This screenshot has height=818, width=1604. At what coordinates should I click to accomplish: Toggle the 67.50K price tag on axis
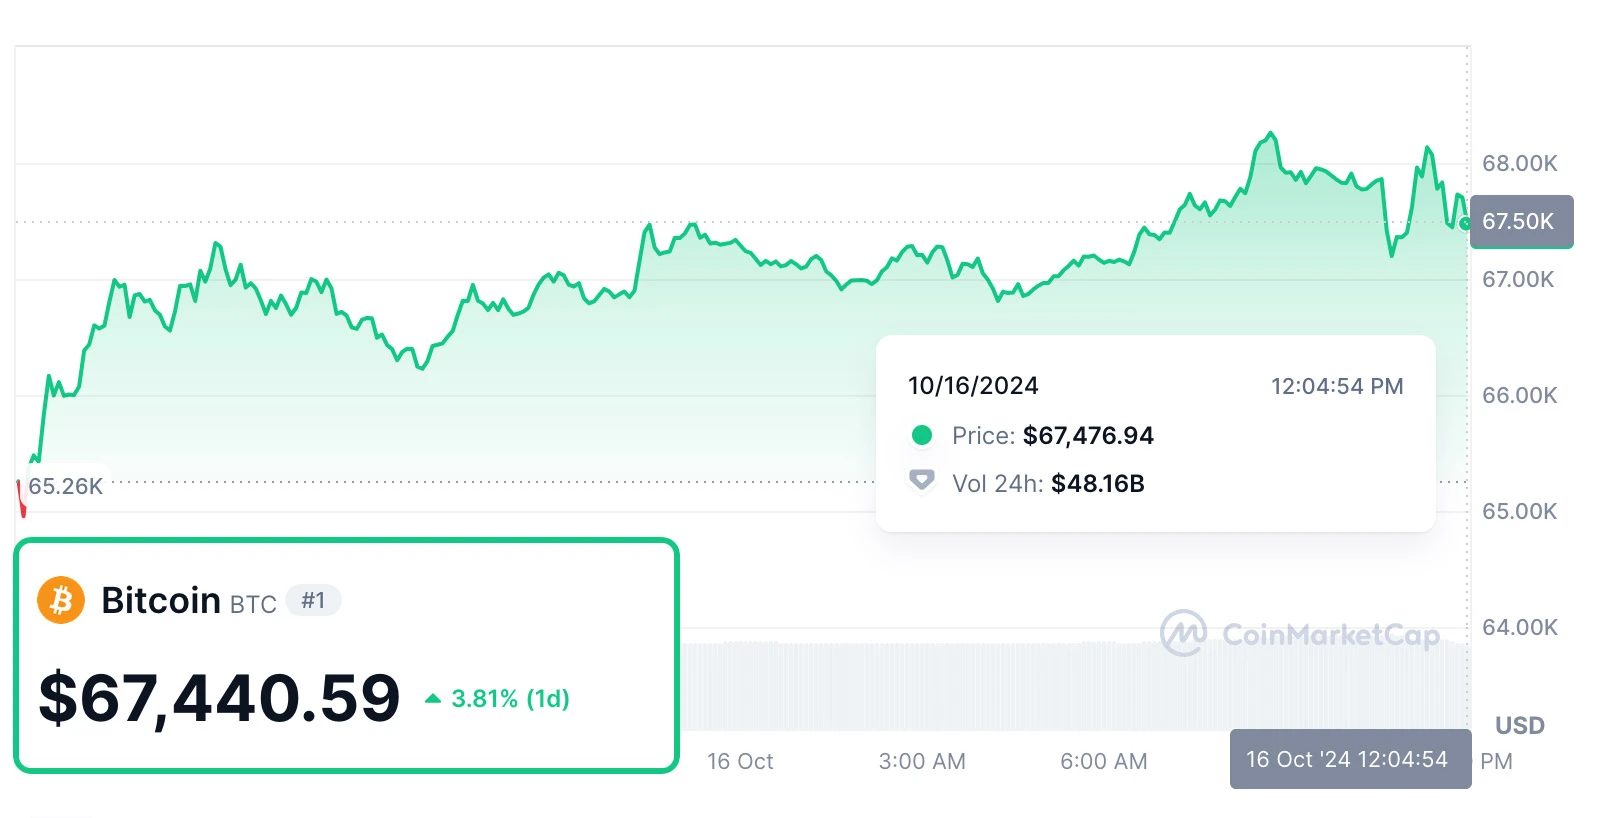point(1521,222)
